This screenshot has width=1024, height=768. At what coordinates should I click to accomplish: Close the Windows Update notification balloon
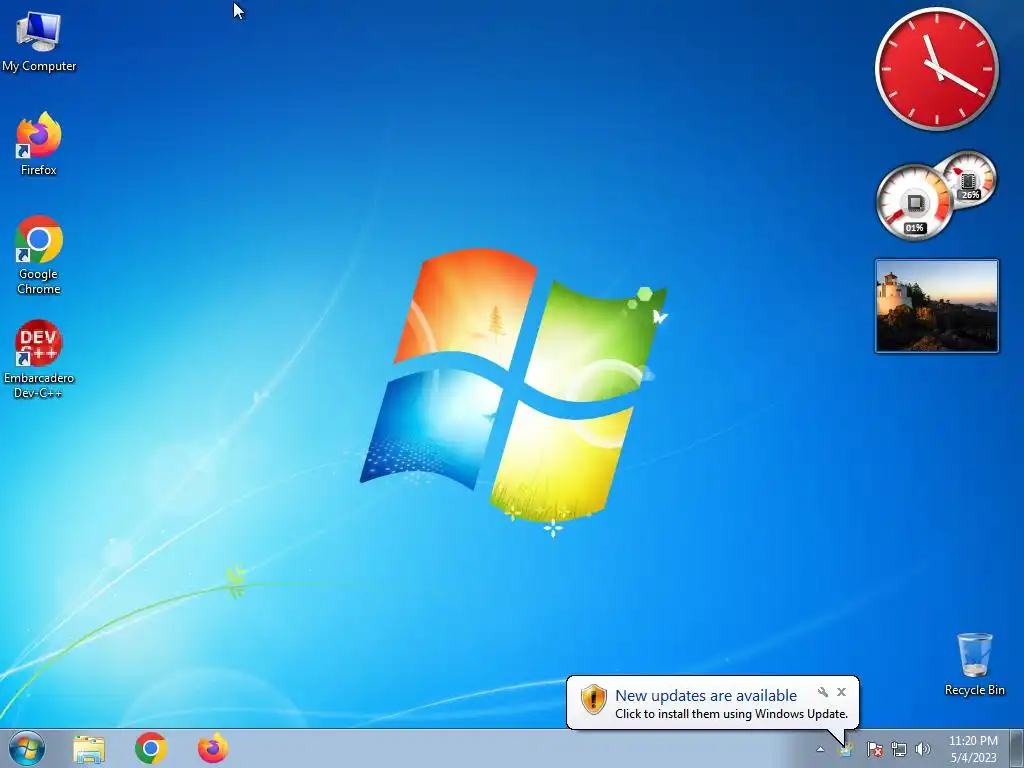[841, 692]
